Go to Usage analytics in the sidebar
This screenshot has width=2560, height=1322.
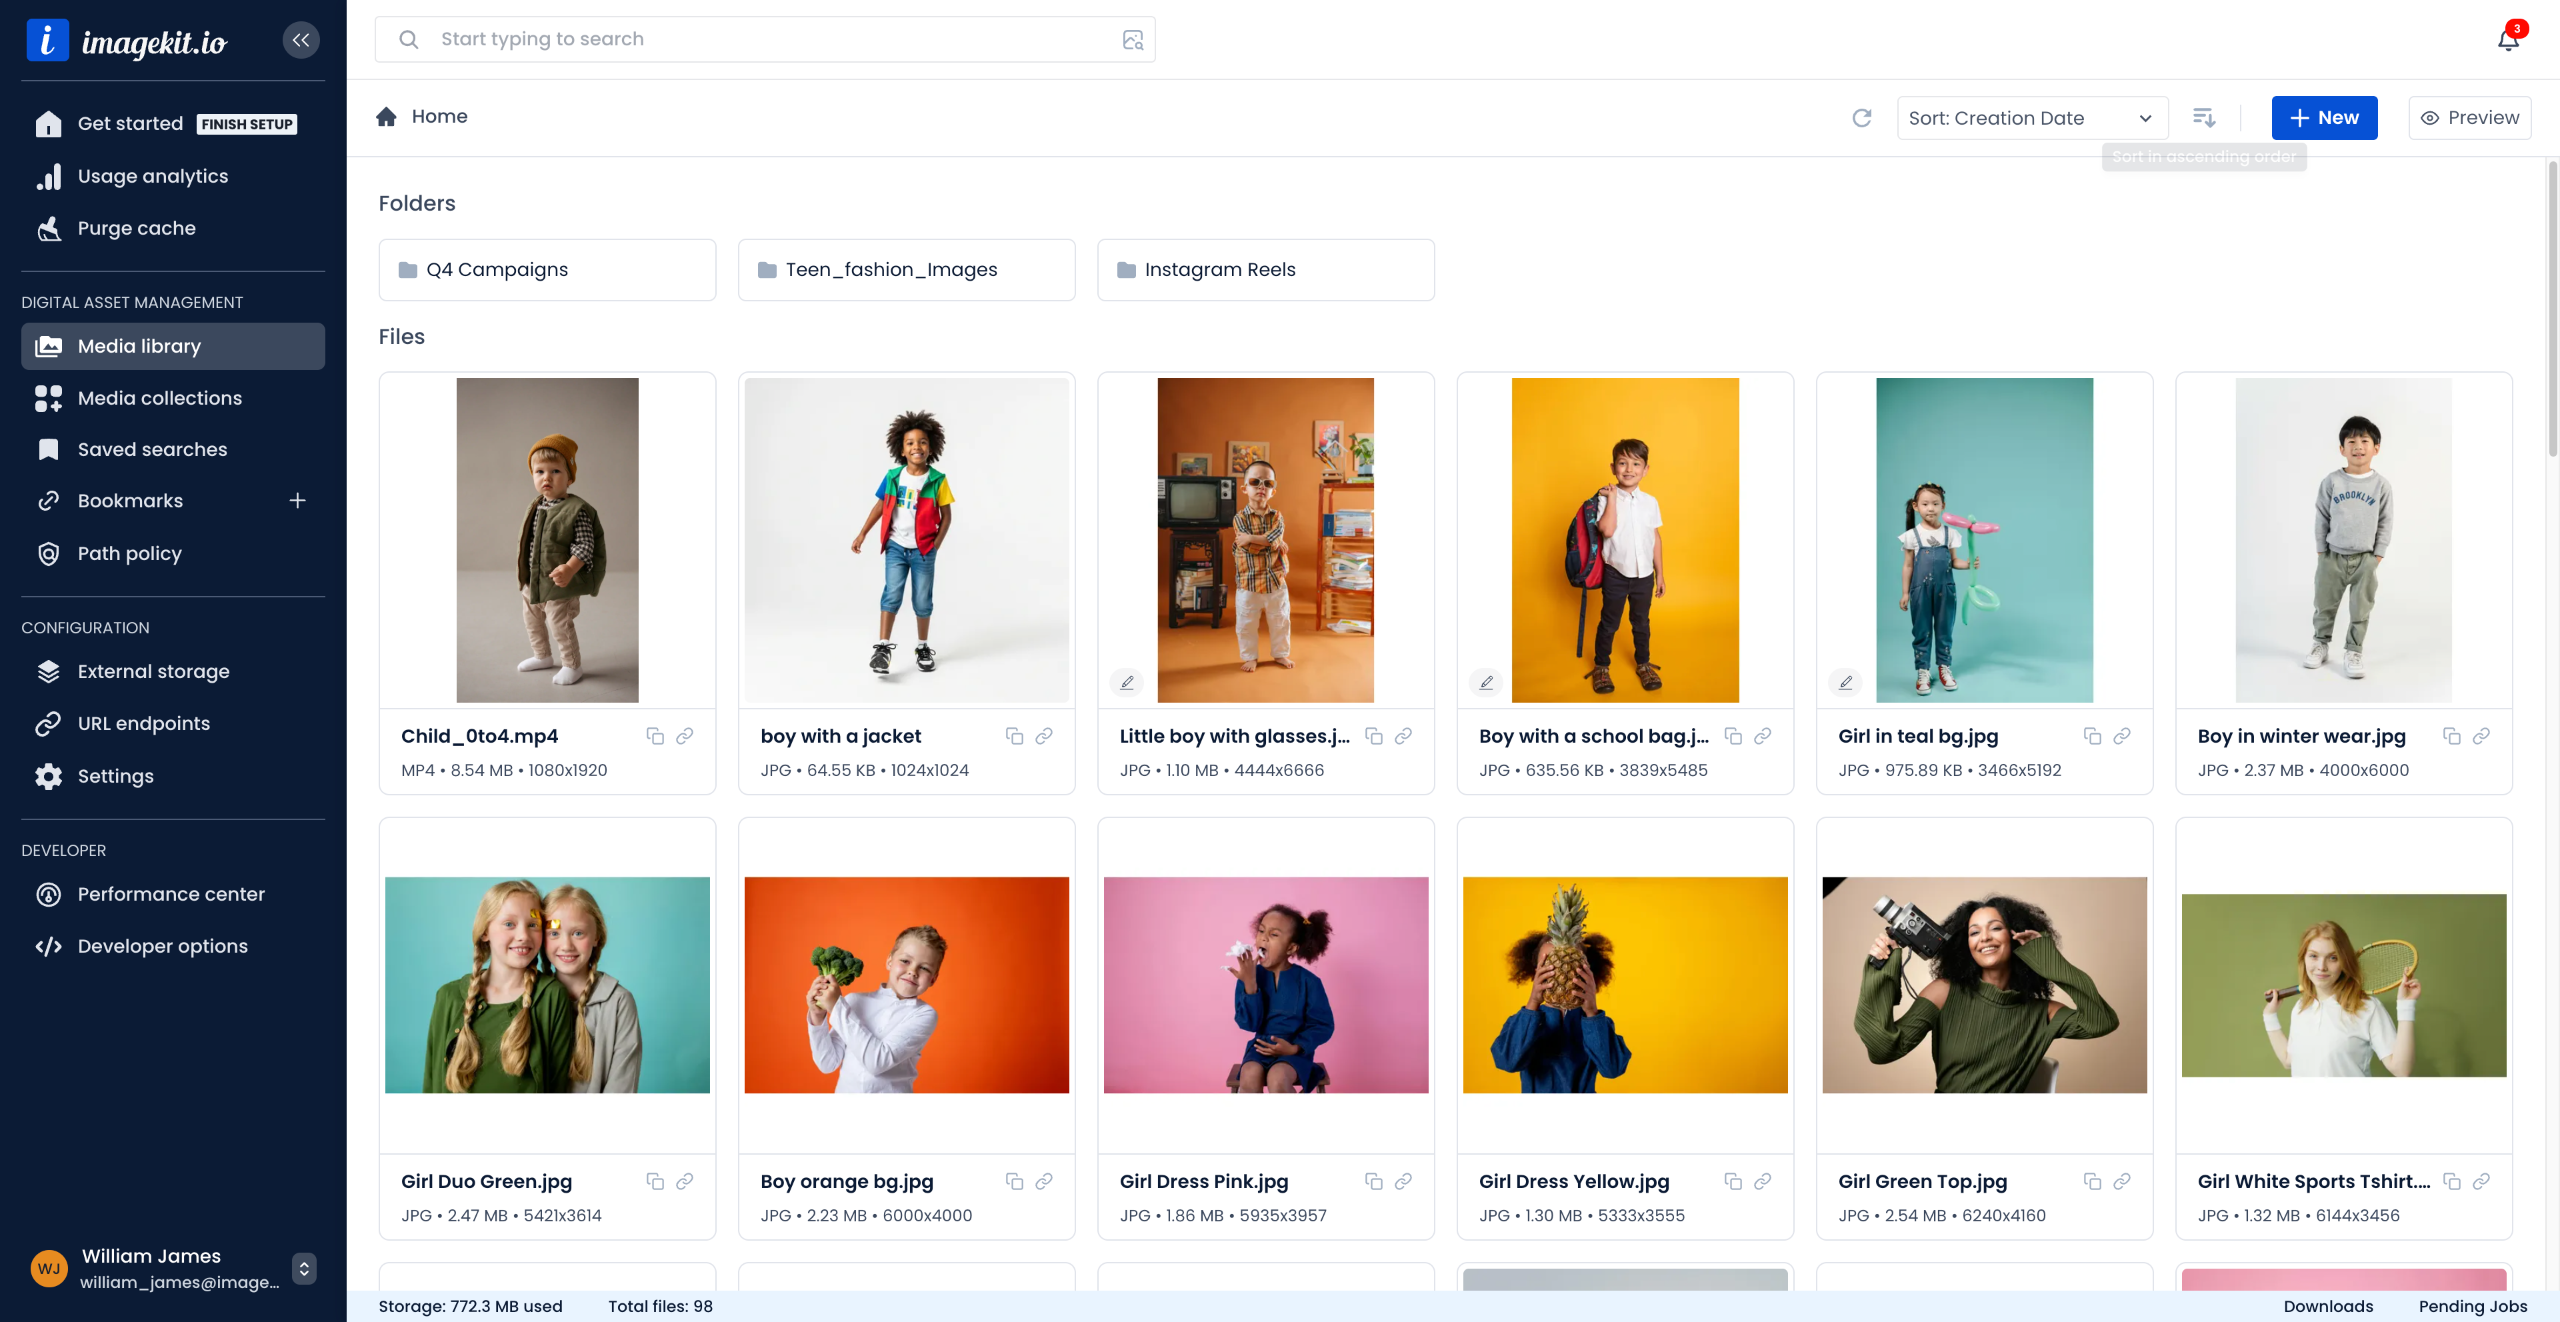tap(153, 176)
